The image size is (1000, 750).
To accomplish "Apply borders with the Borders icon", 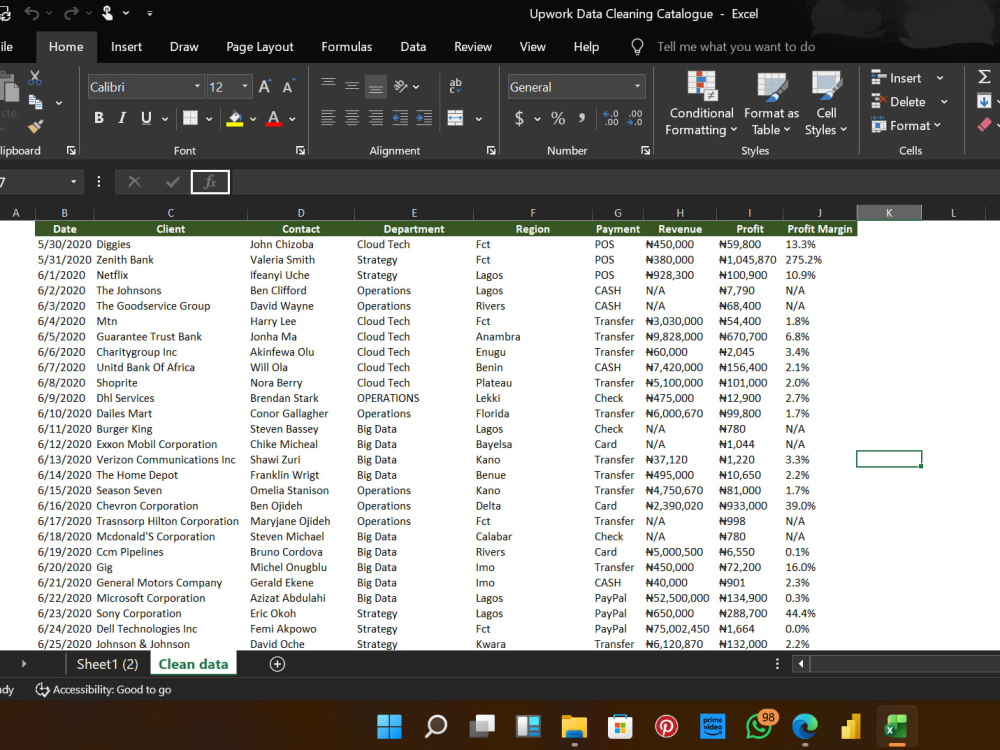I will [190, 118].
